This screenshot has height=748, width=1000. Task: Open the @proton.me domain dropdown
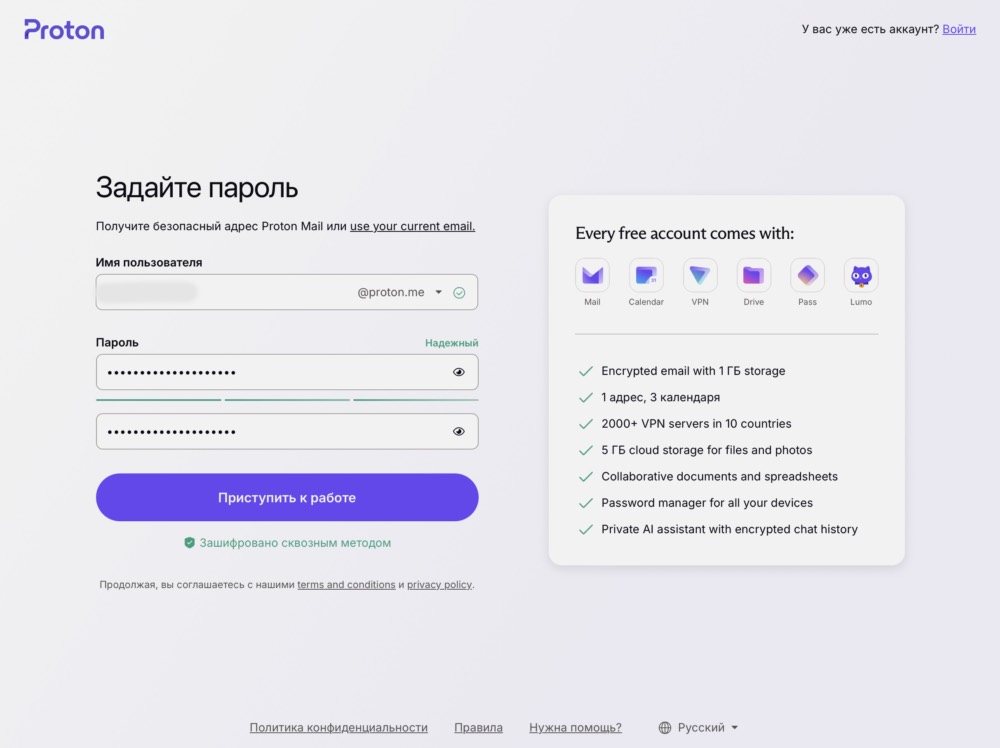pos(400,292)
